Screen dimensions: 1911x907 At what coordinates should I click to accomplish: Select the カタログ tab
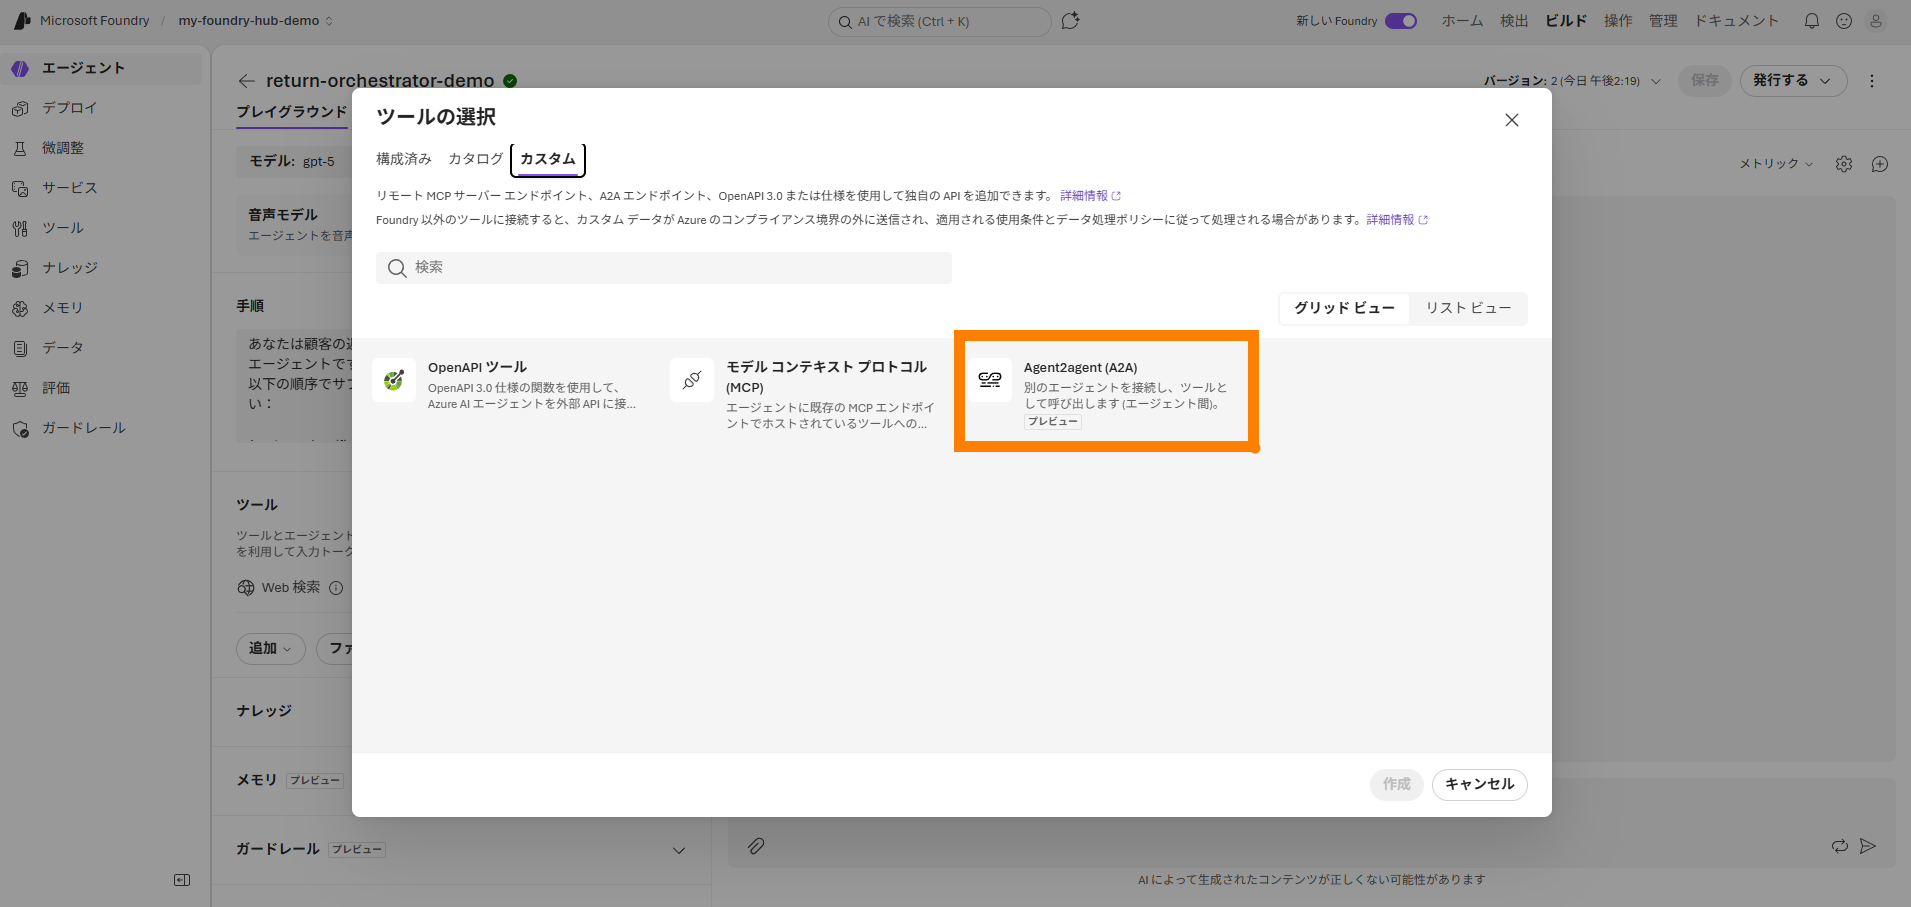tap(475, 159)
